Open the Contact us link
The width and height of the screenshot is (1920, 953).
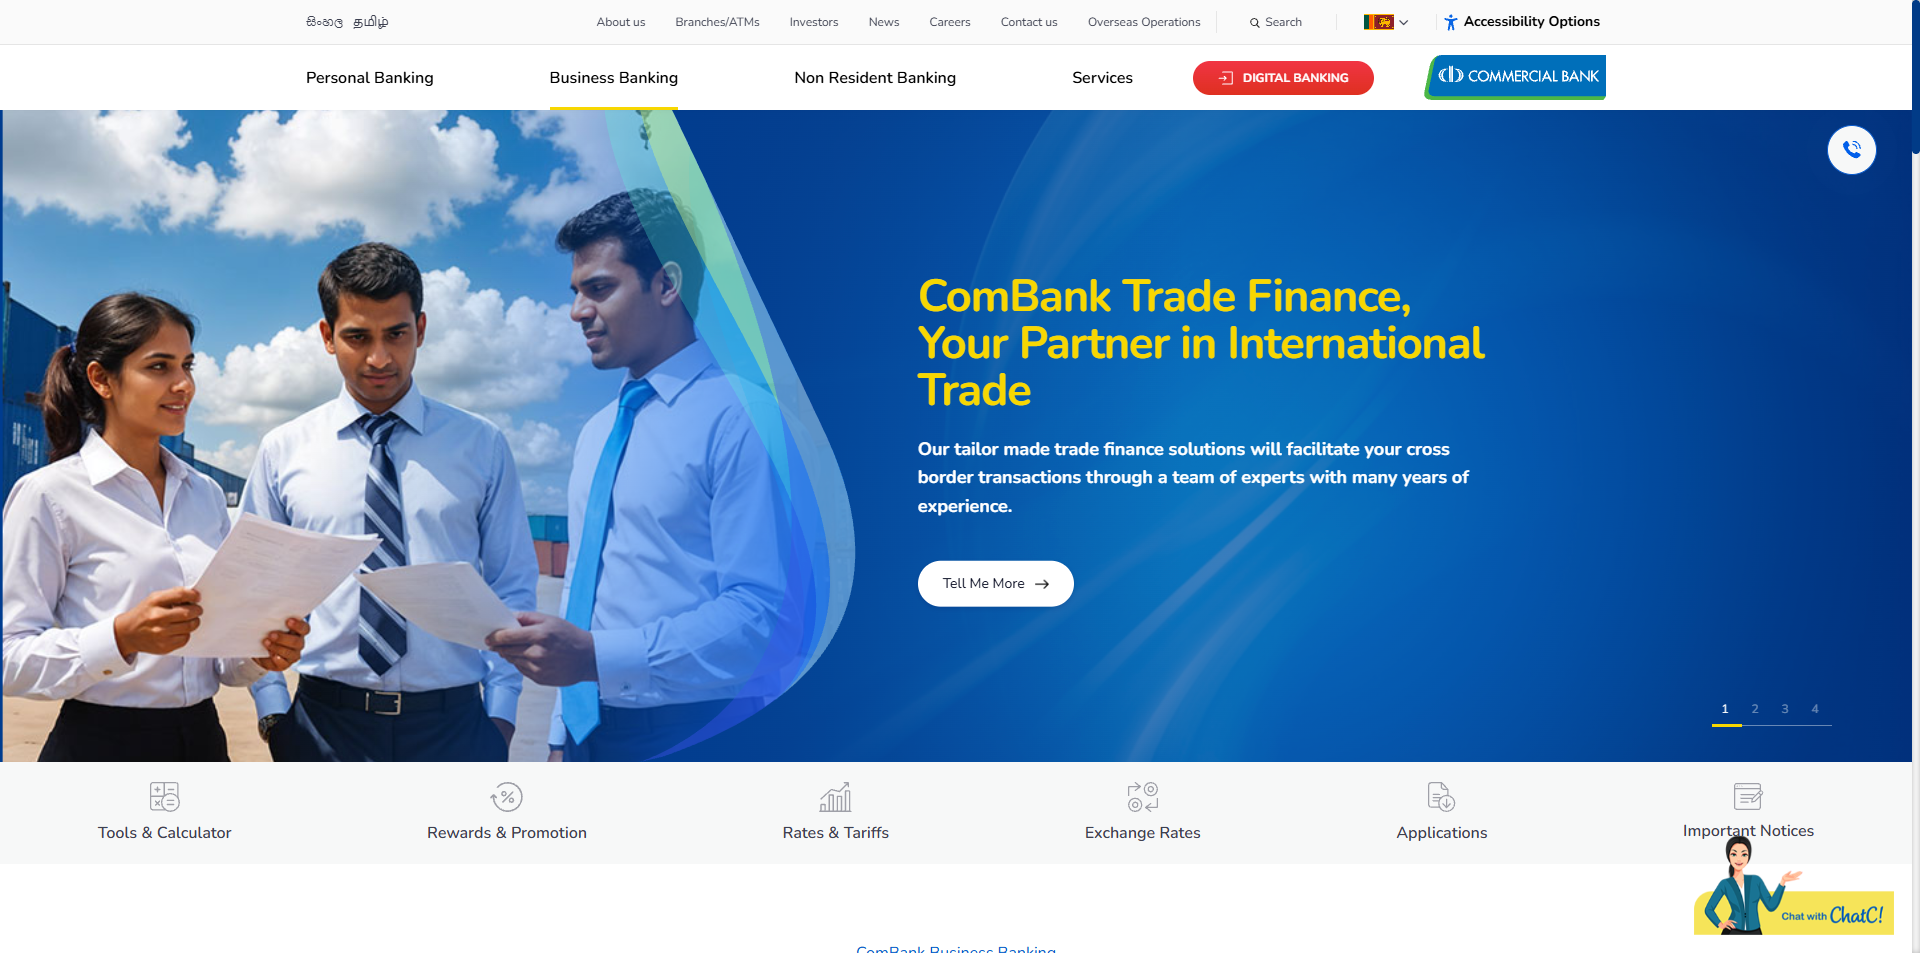(1029, 22)
